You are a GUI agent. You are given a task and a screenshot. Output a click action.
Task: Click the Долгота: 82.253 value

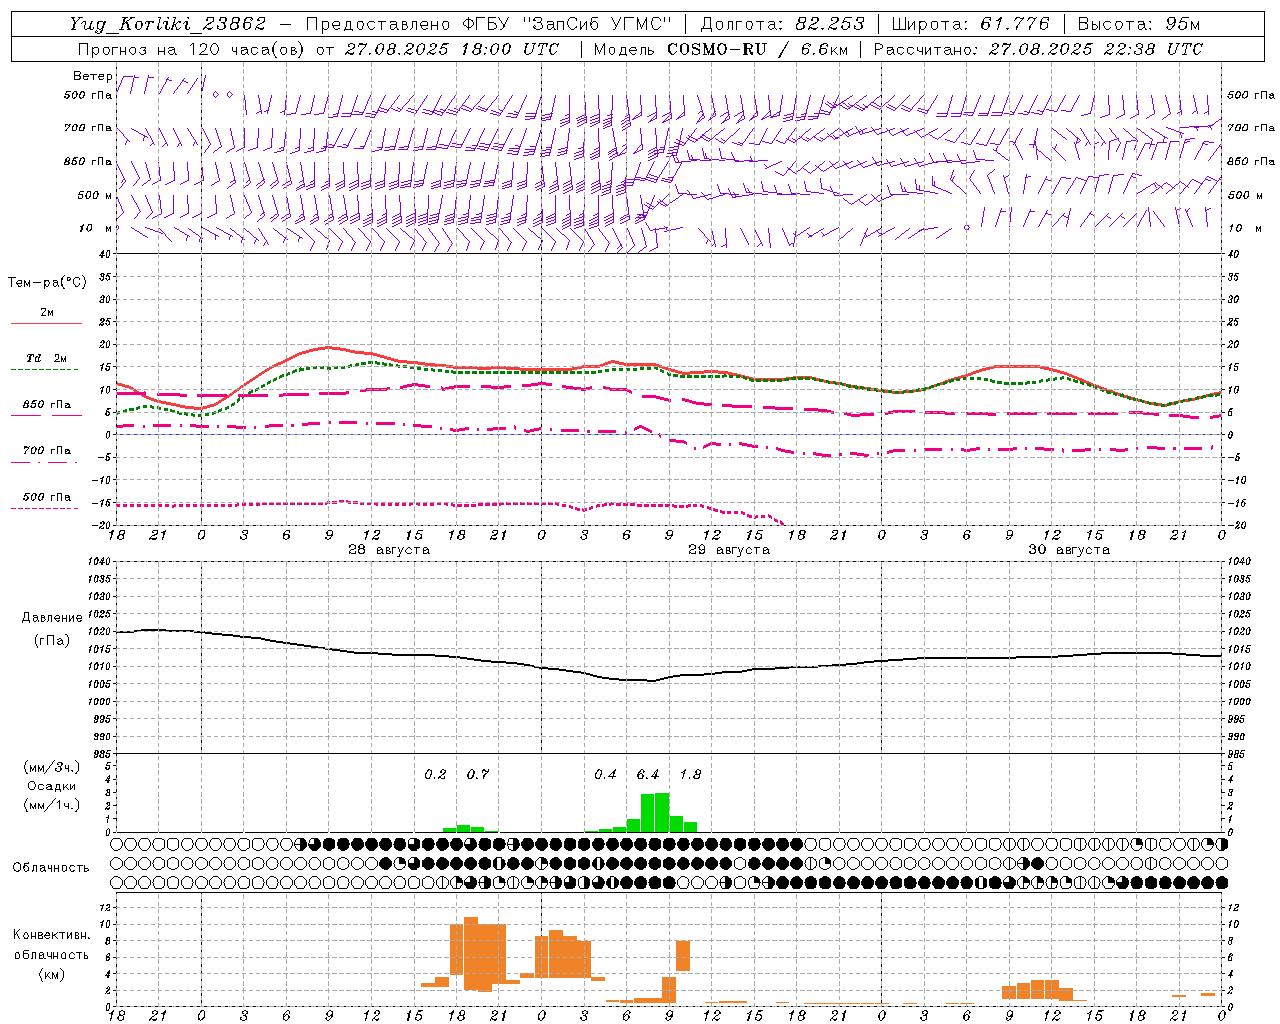782,24
